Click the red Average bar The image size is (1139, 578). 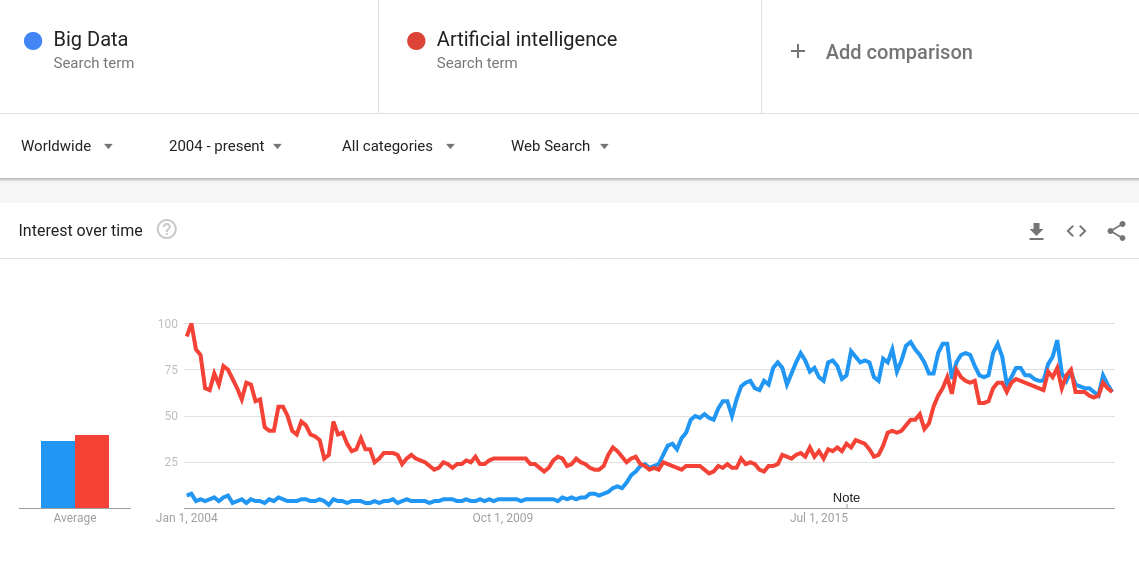pyautogui.click(x=92, y=471)
